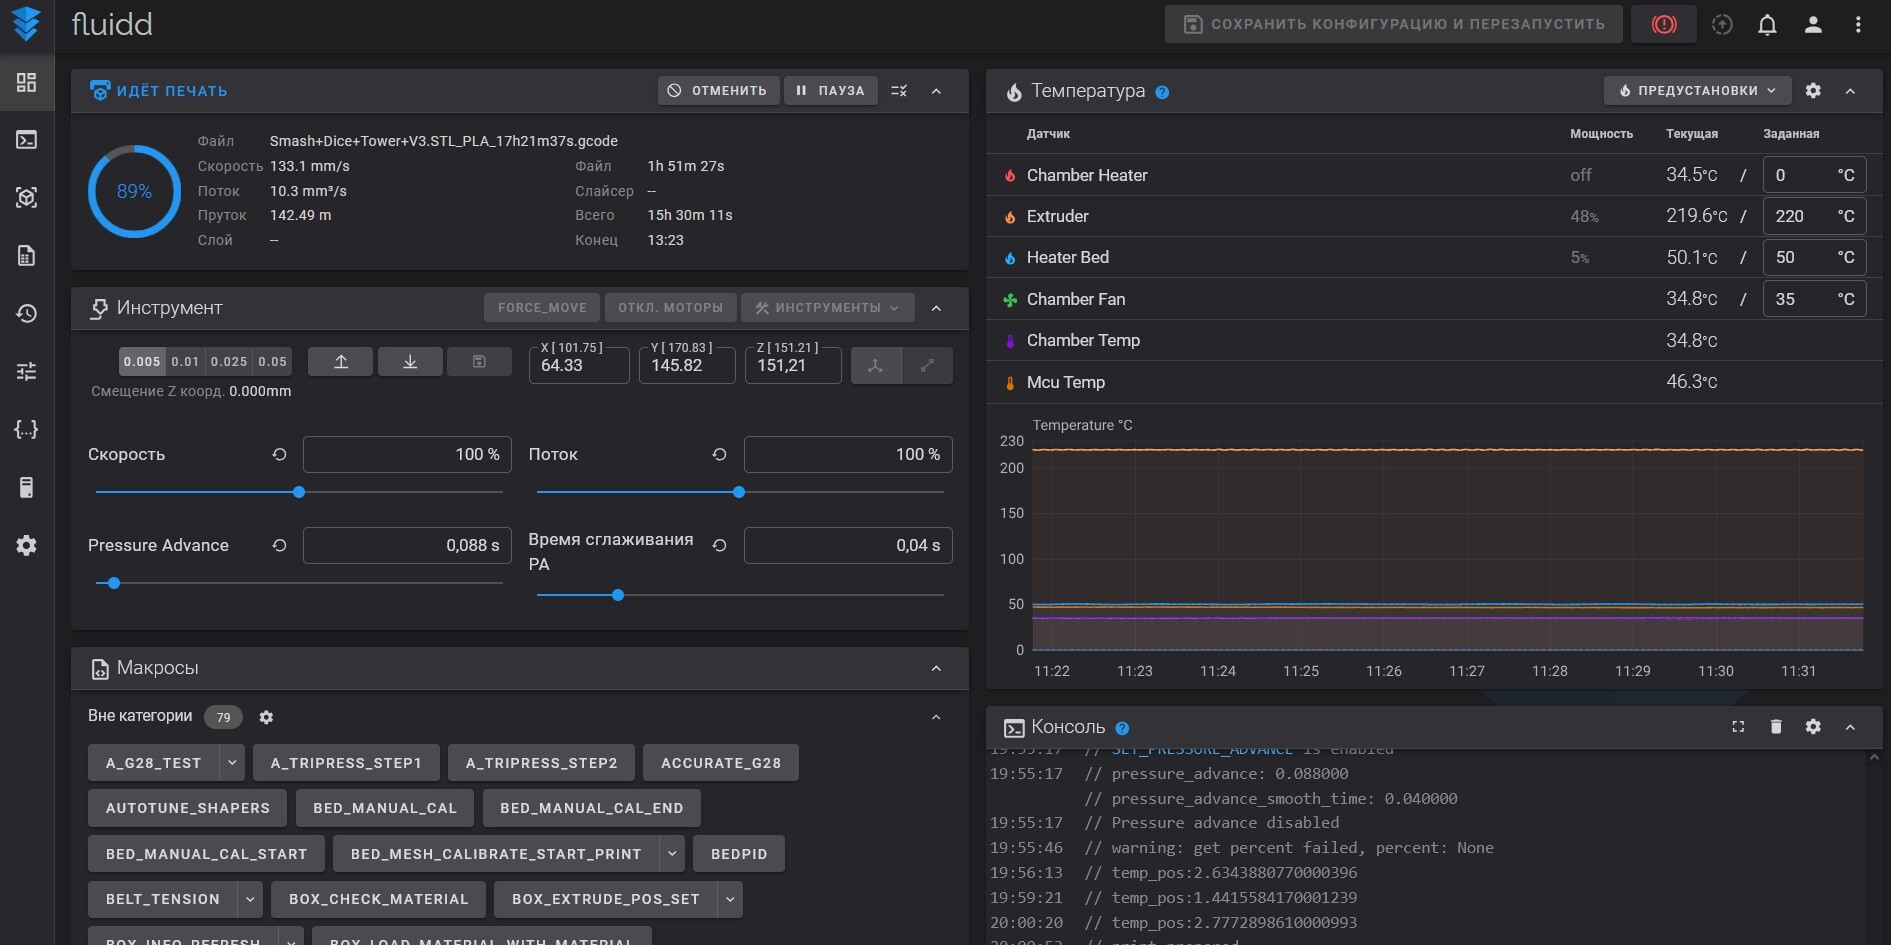The image size is (1891, 945).
Task: Open the Инструменты dropdown menu
Action: (x=827, y=308)
